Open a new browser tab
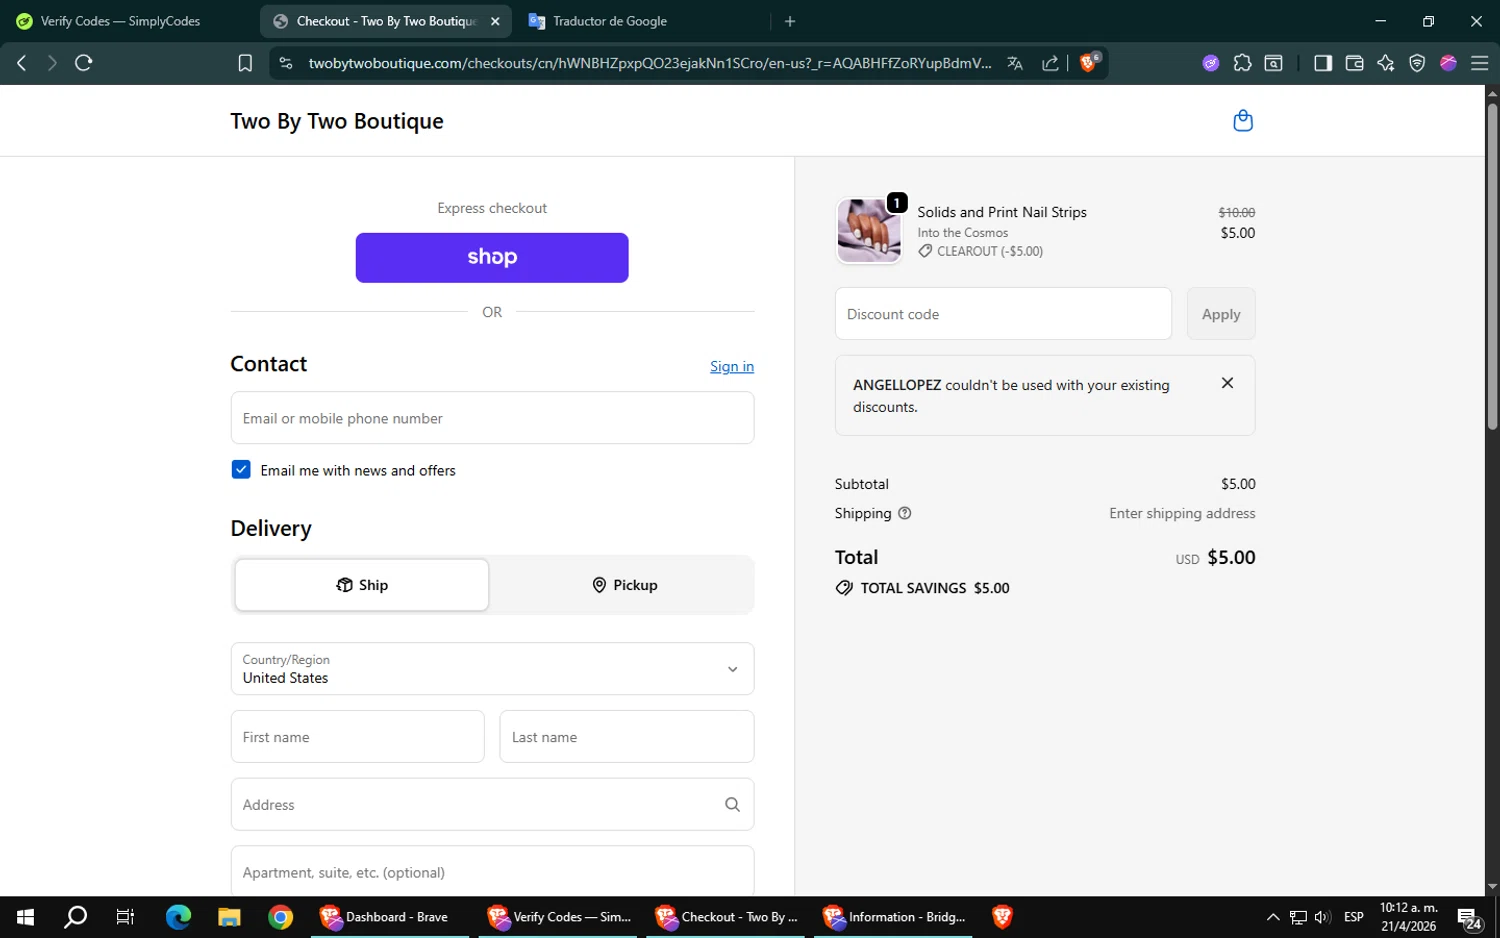 [790, 21]
